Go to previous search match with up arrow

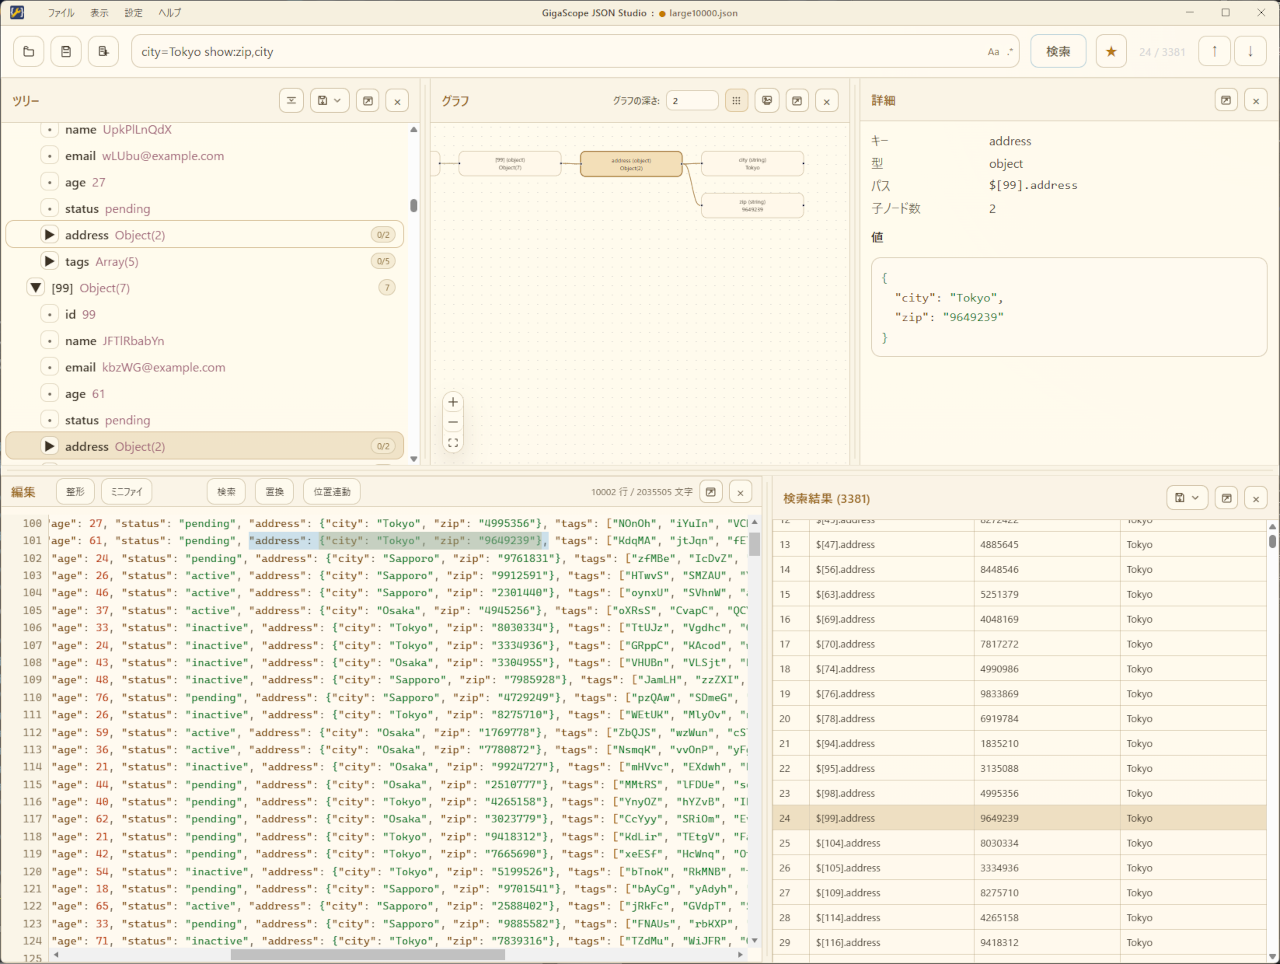click(1214, 52)
